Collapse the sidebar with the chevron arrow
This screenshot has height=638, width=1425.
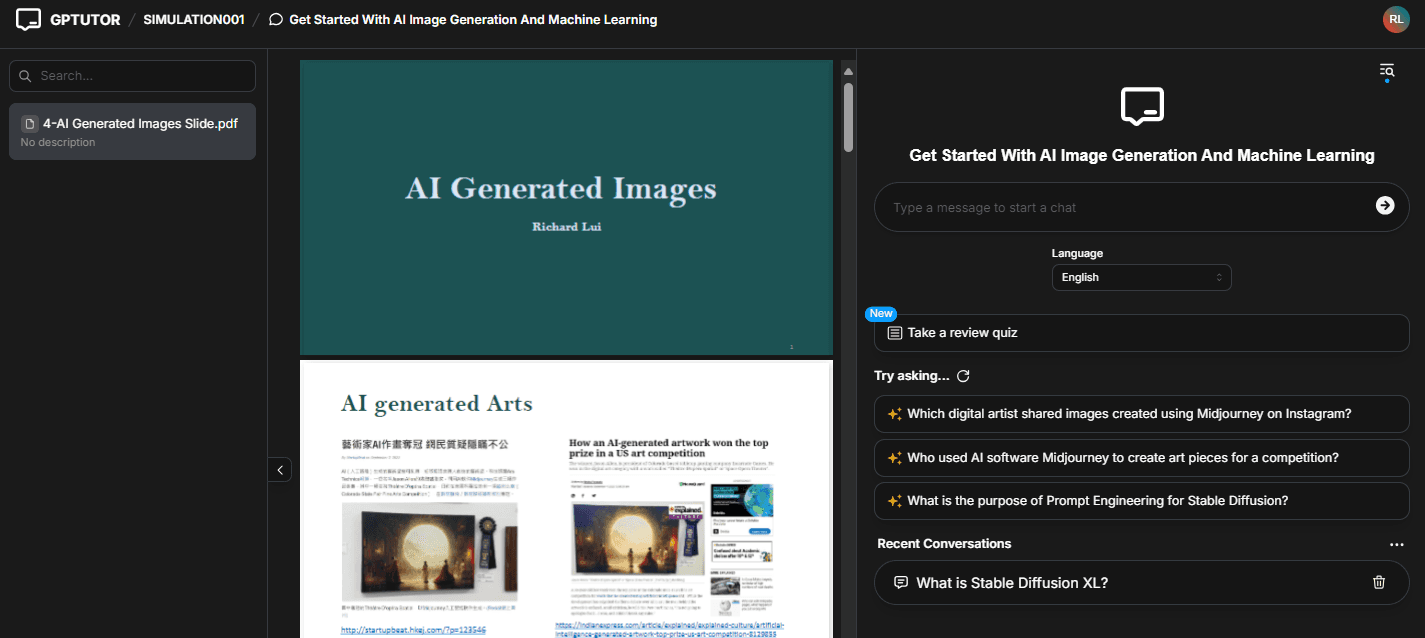[279, 469]
